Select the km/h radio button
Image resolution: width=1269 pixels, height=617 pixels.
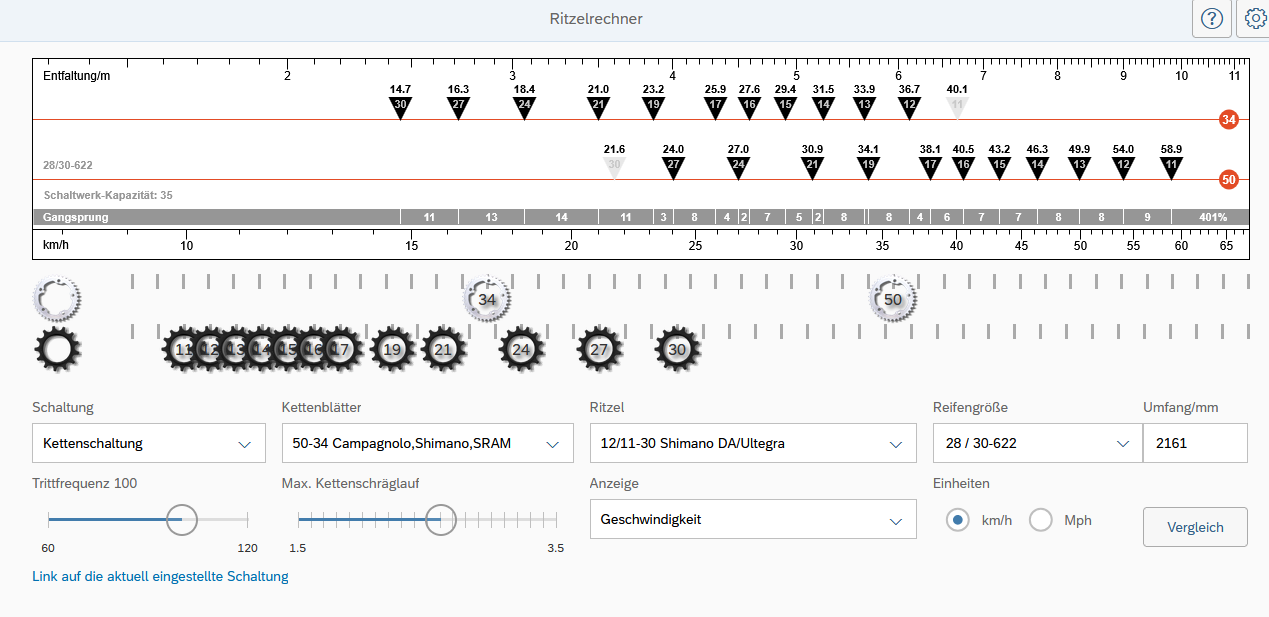tap(958, 520)
